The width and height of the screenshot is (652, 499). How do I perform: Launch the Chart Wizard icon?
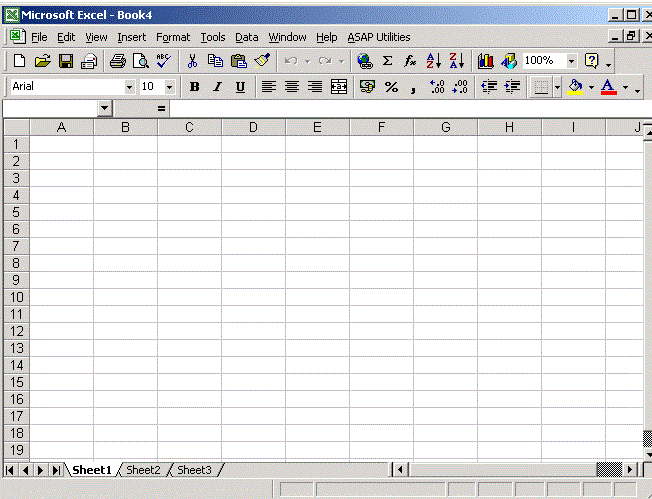pos(485,61)
